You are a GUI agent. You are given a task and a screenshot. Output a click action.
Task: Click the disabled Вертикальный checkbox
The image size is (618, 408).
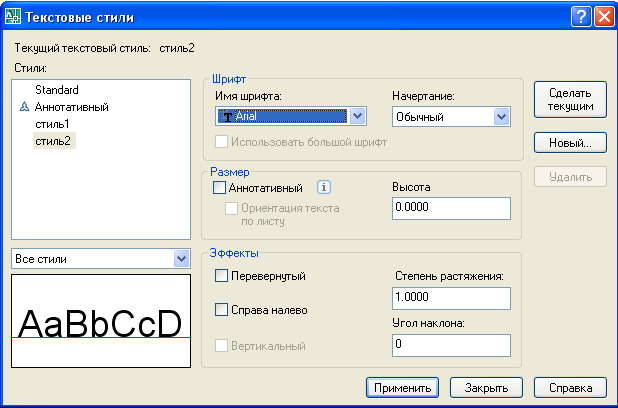tap(221, 346)
